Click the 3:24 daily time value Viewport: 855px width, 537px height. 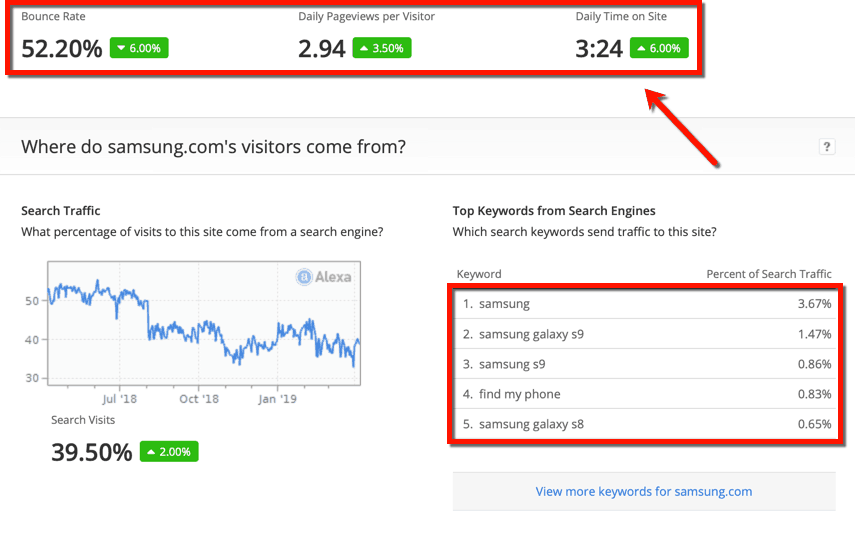point(599,49)
